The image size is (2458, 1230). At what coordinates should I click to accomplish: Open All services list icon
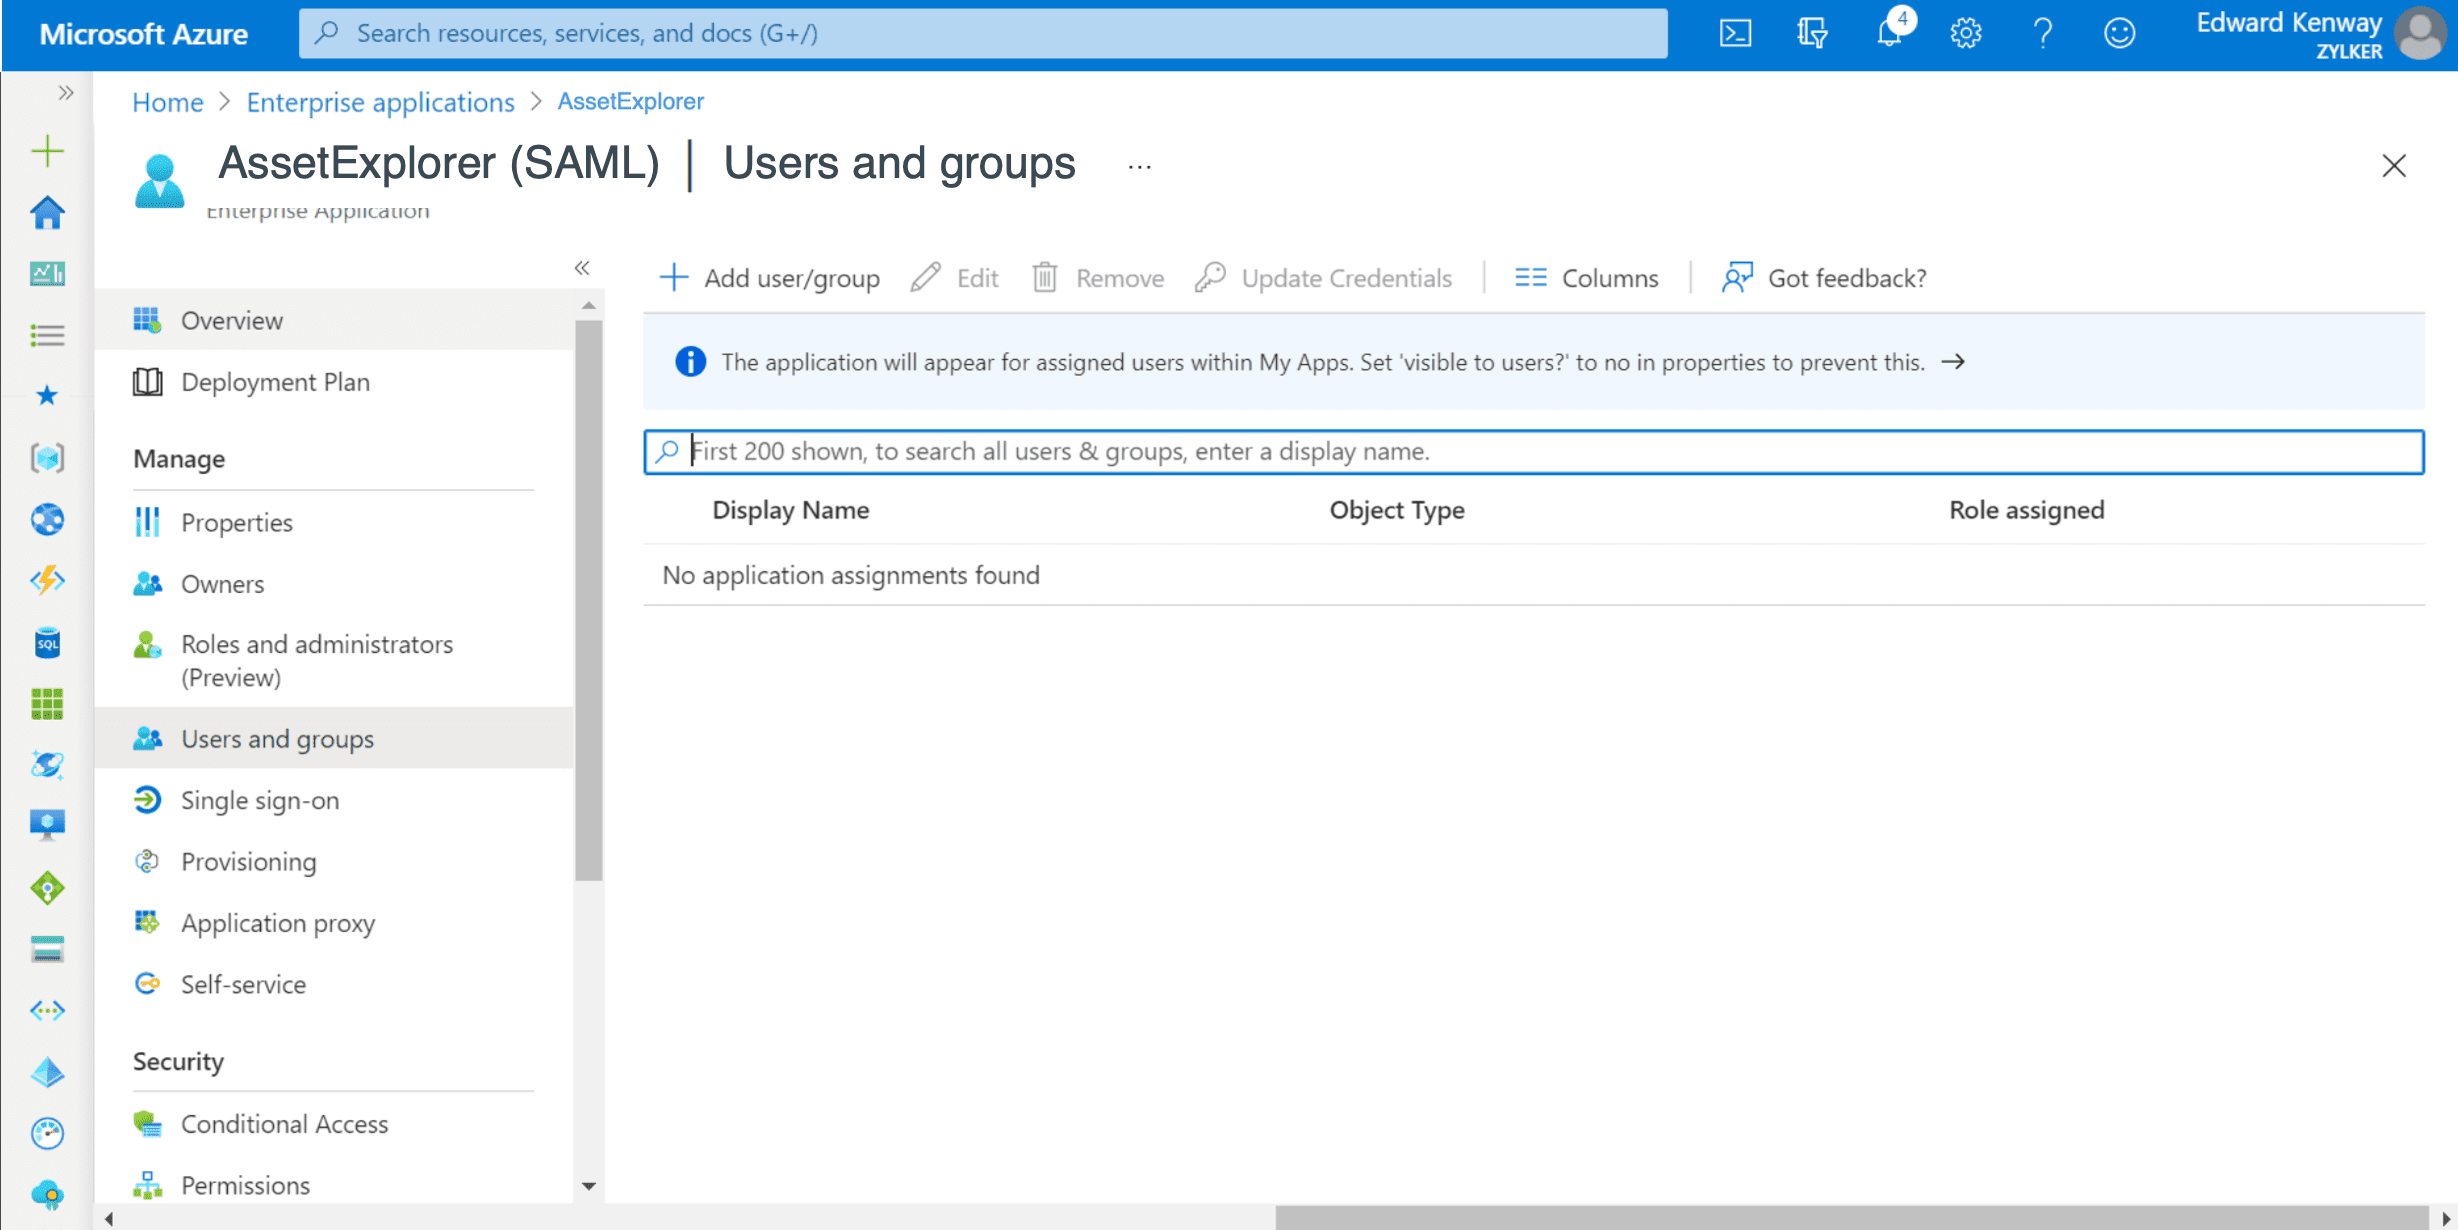coord(47,335)
